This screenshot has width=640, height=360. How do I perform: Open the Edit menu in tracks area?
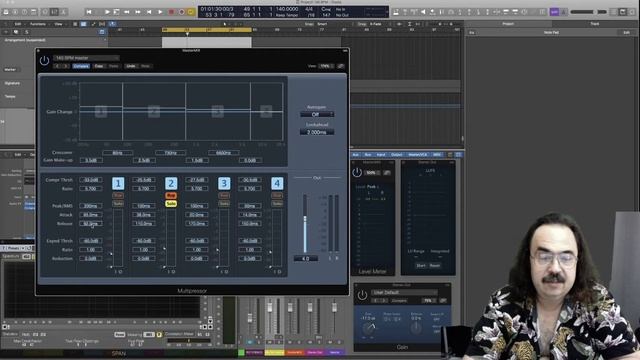(18, 24)
